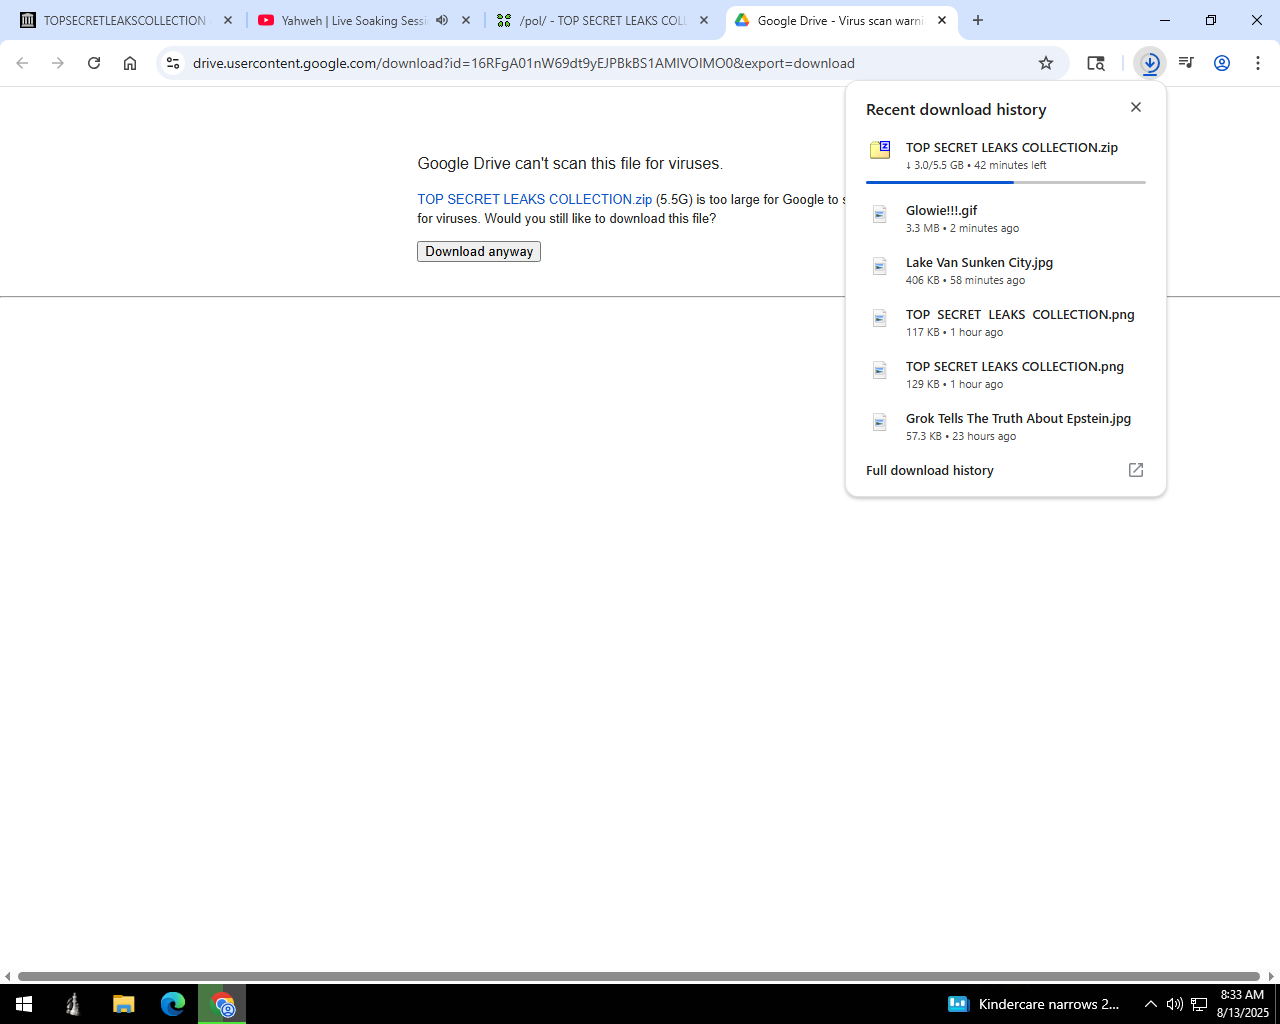1280x1024 pixels.
Task: Open Glowie!!!.gif from download history
Action: (x=1006, y=218)
